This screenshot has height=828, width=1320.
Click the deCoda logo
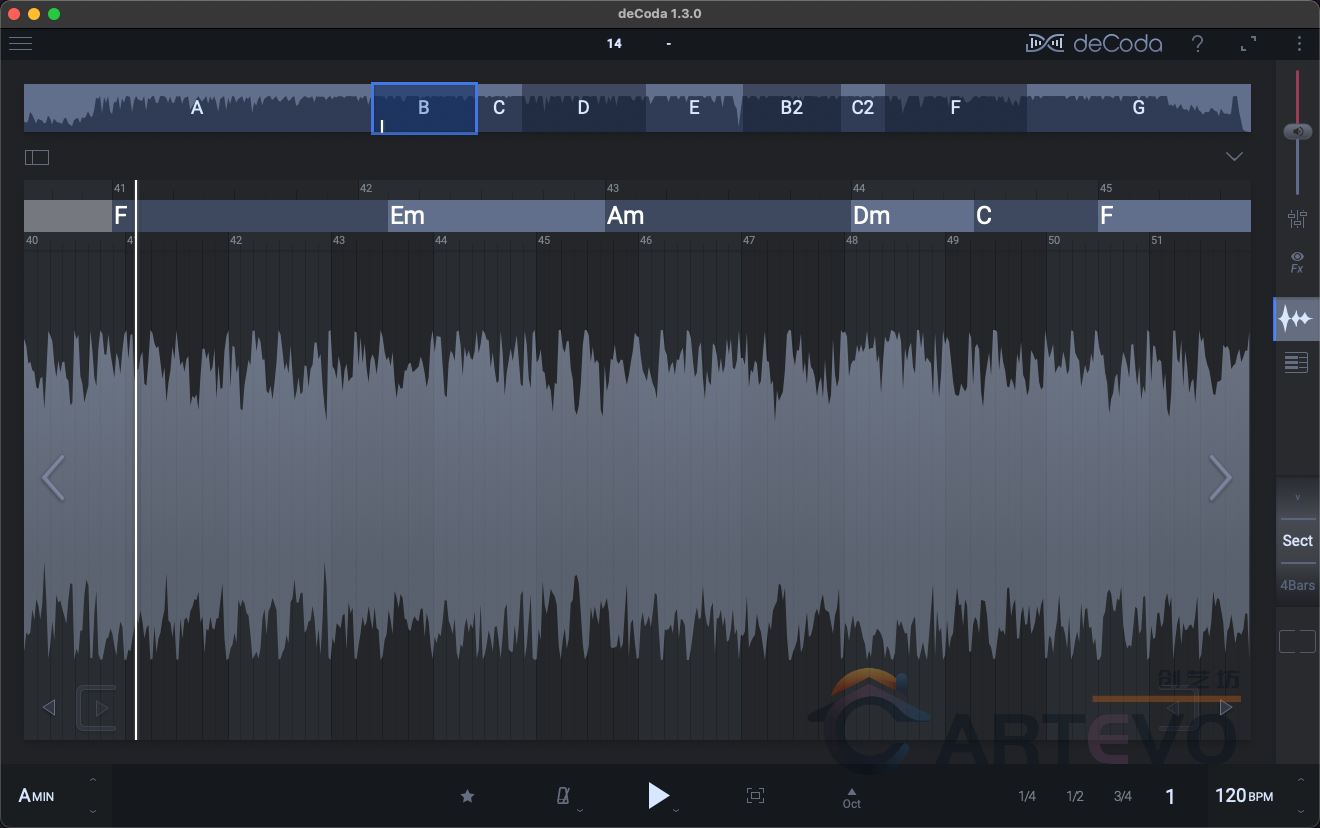click(x=1094, y=43)
